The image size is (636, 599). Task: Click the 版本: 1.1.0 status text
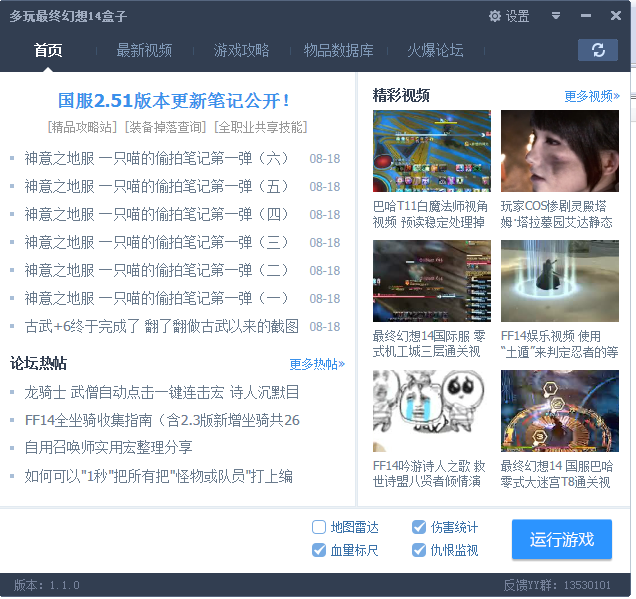pos(47,585)
